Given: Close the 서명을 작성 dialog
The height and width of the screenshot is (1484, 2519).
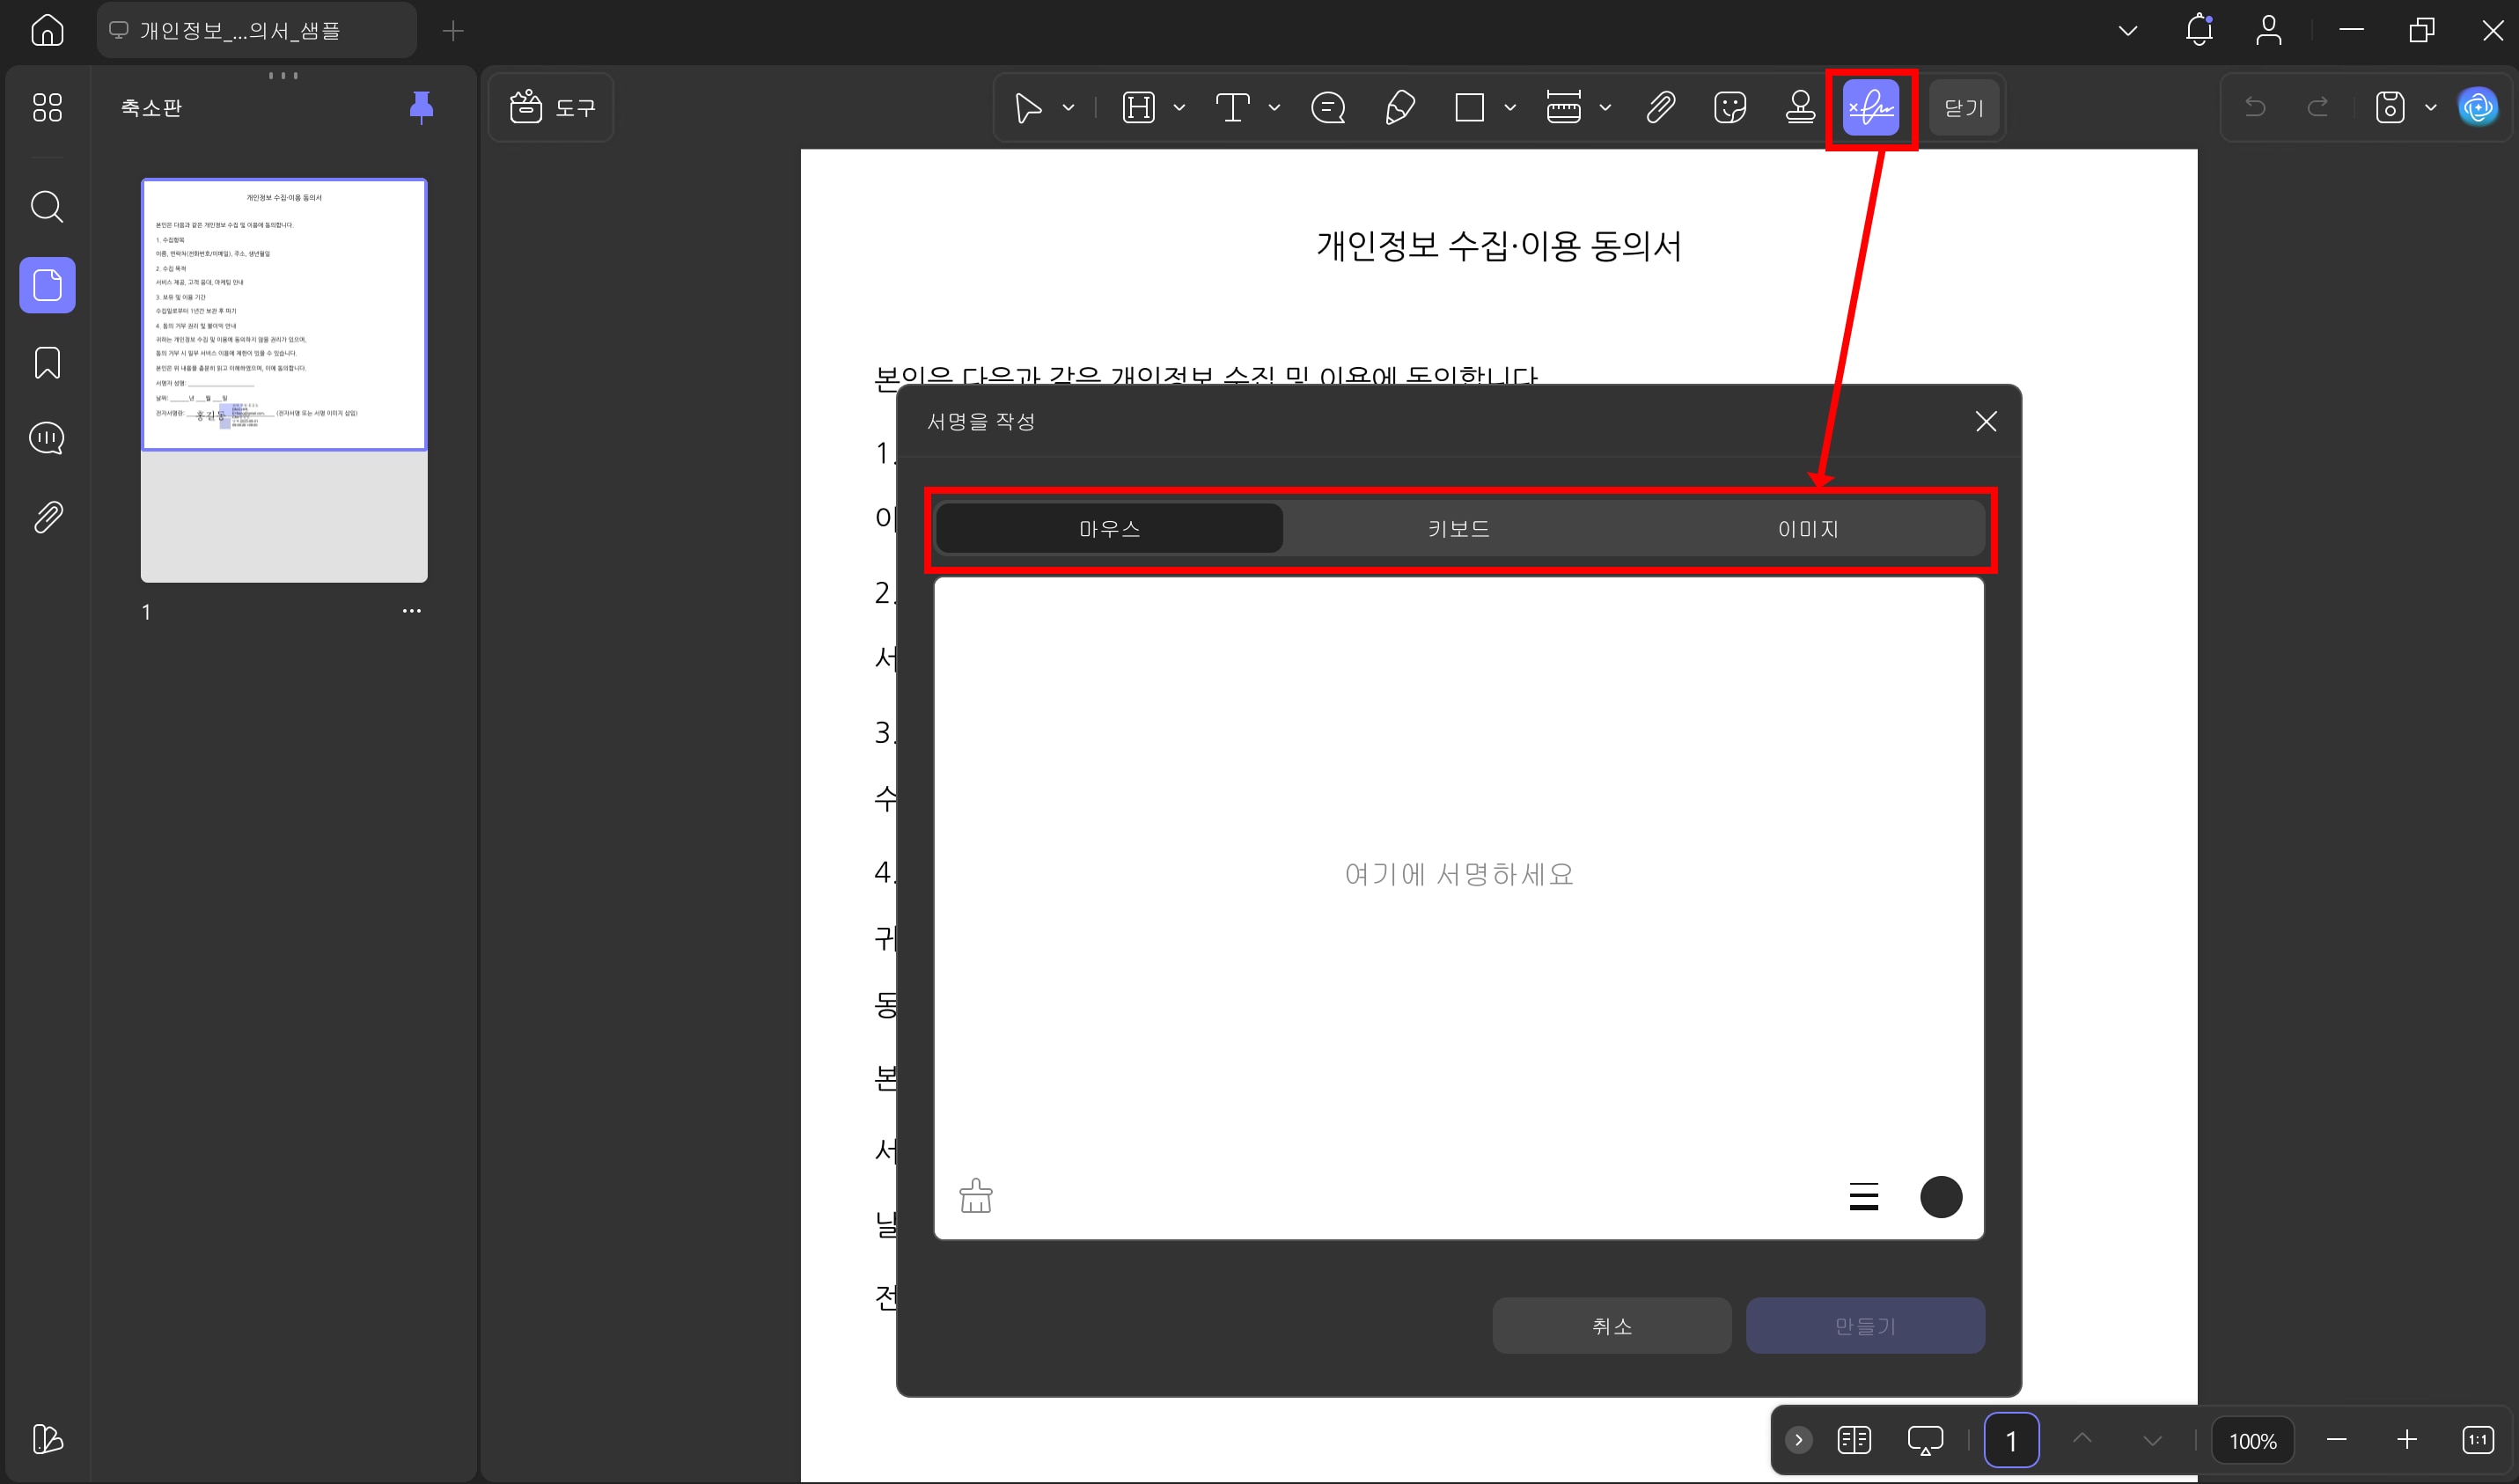Looking at the screenshot, I should click(x=1985, y=421).
